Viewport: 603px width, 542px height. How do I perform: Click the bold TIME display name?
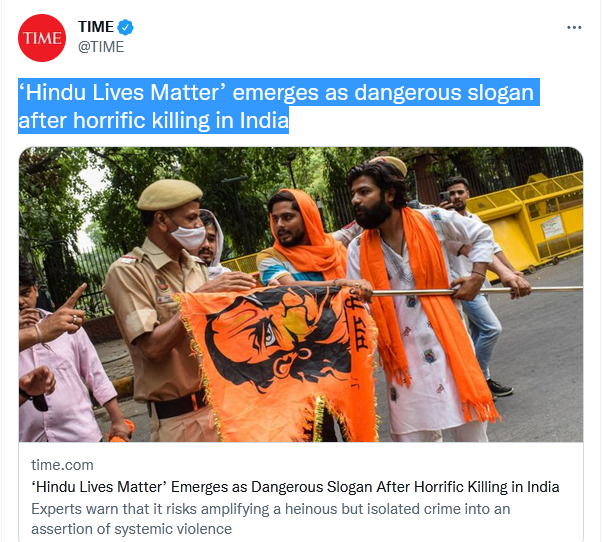point(96,27)
